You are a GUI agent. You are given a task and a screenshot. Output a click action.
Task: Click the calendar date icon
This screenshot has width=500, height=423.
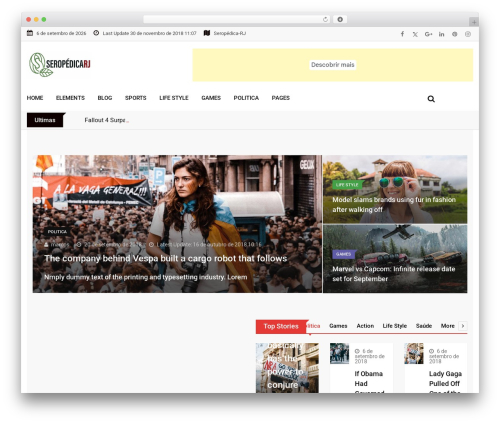pos(30,33)
